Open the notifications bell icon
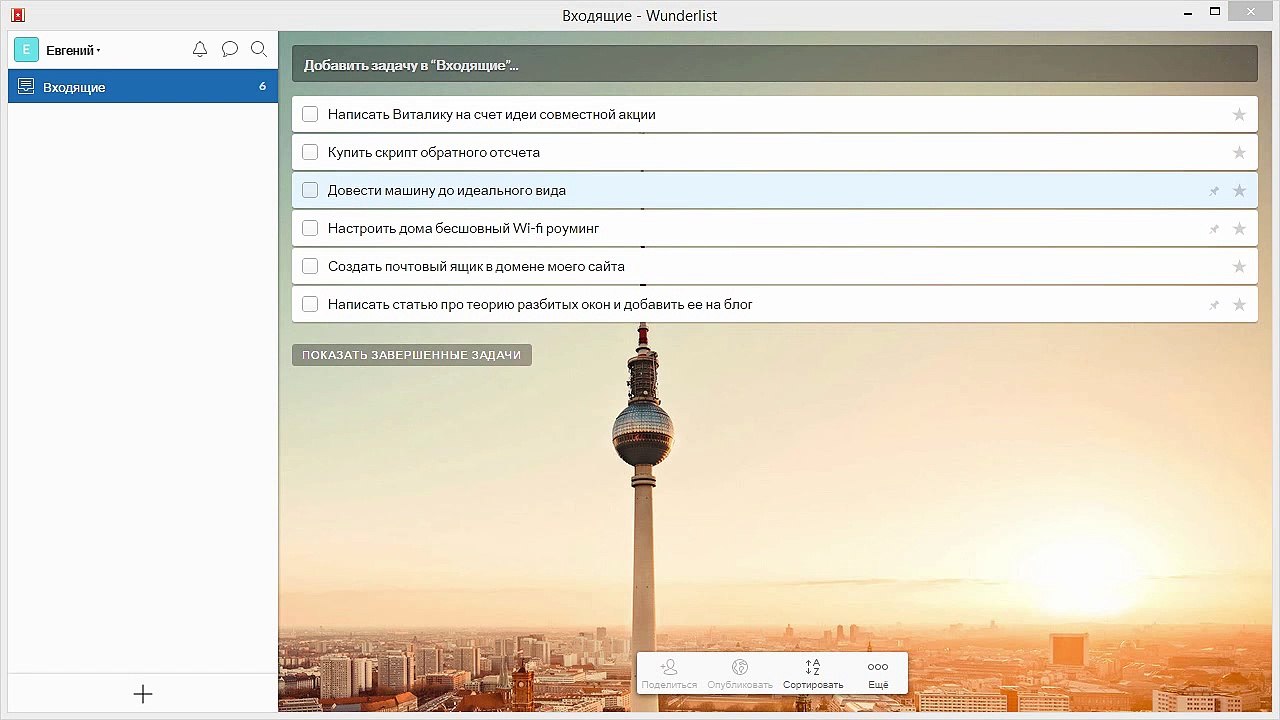The image size is (1280, 720). click(200, 49)
